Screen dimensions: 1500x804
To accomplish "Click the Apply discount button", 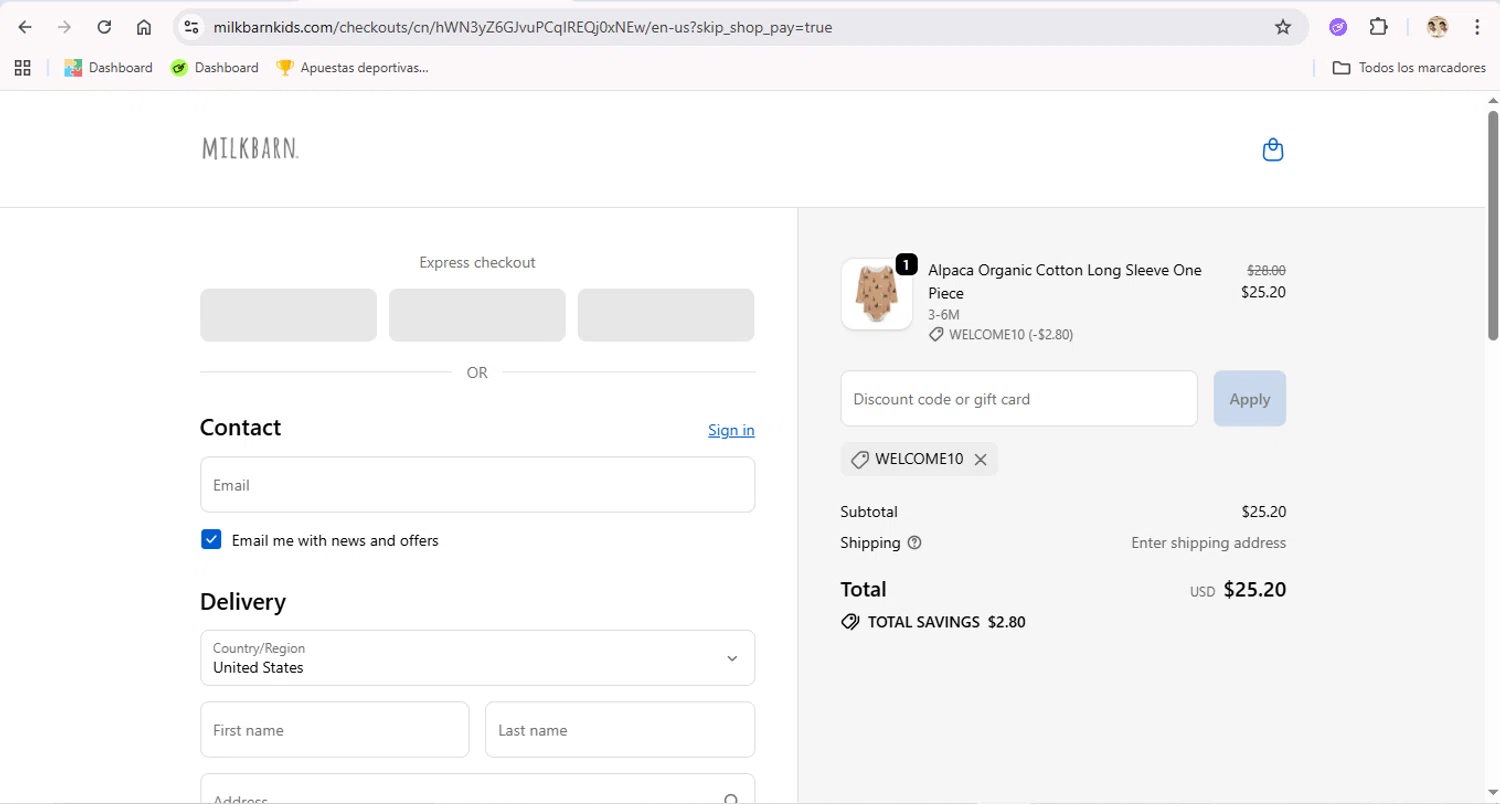I will click(x=1249, y=399).
